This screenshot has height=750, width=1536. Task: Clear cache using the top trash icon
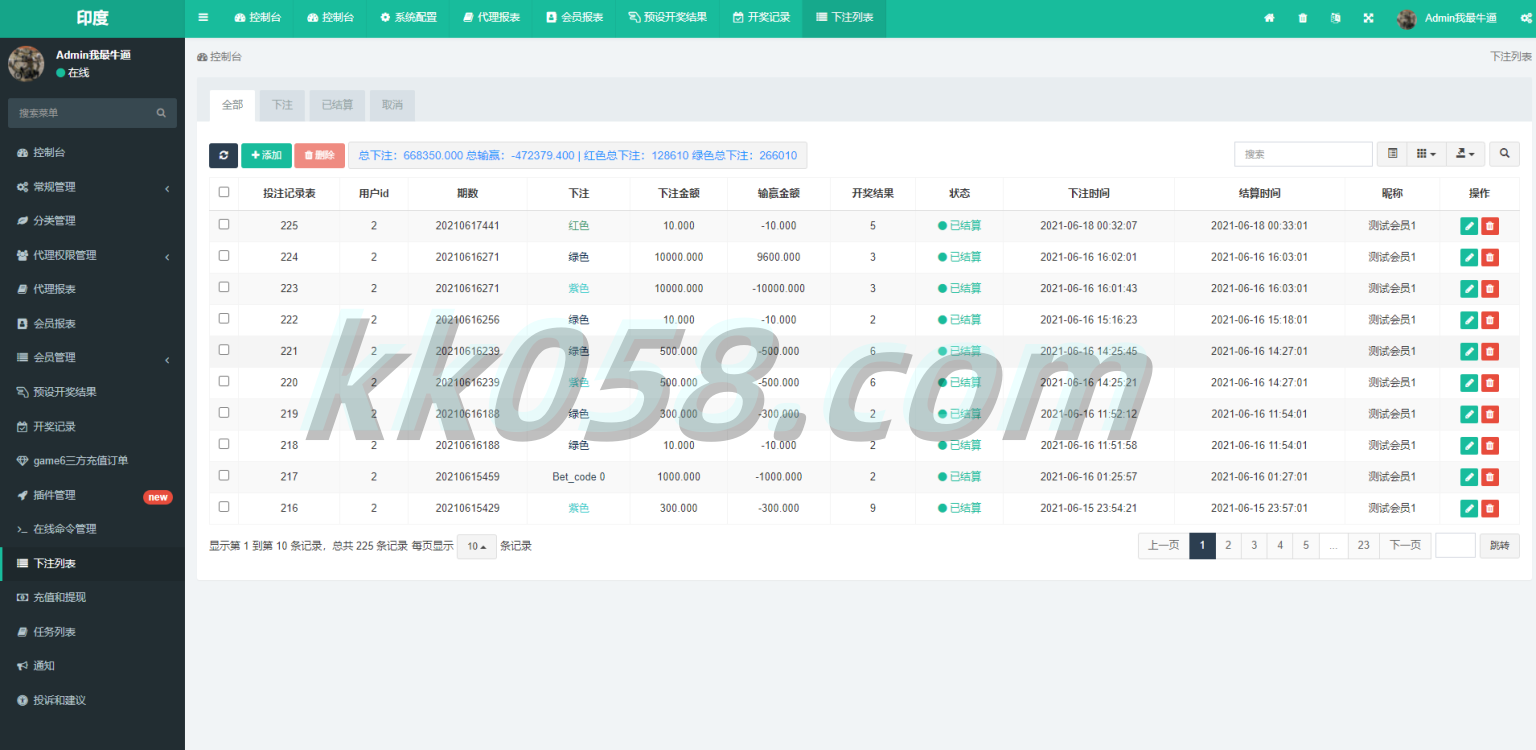pos(1302,18)
